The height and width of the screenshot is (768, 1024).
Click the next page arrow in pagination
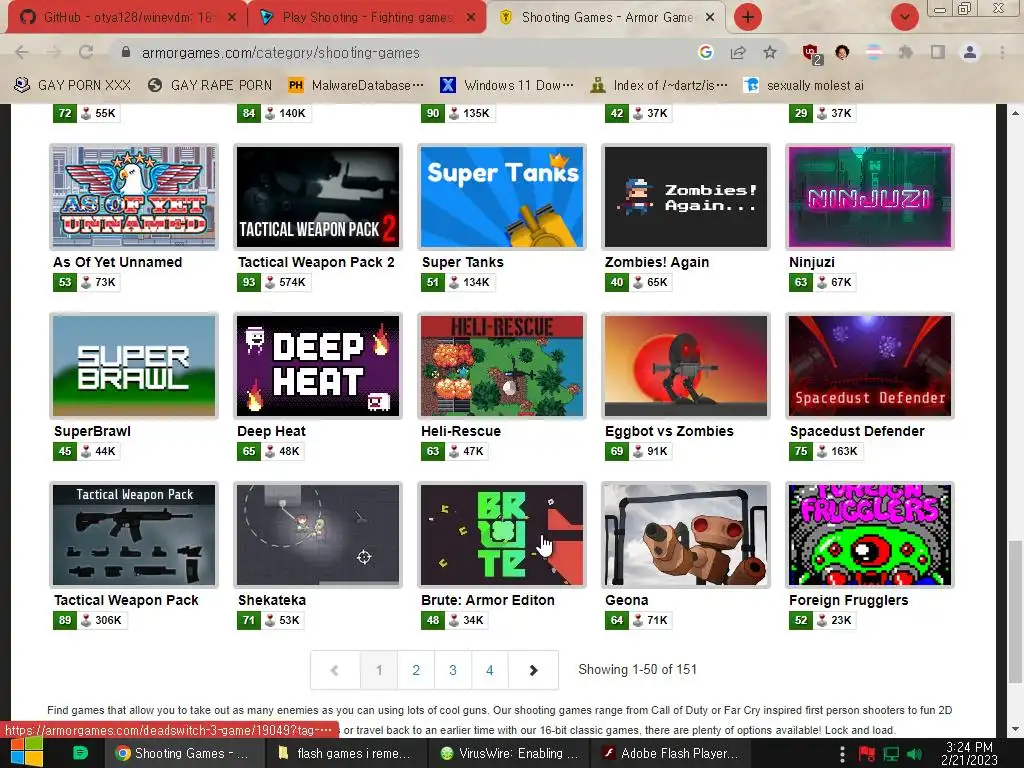tap(533, 670)
